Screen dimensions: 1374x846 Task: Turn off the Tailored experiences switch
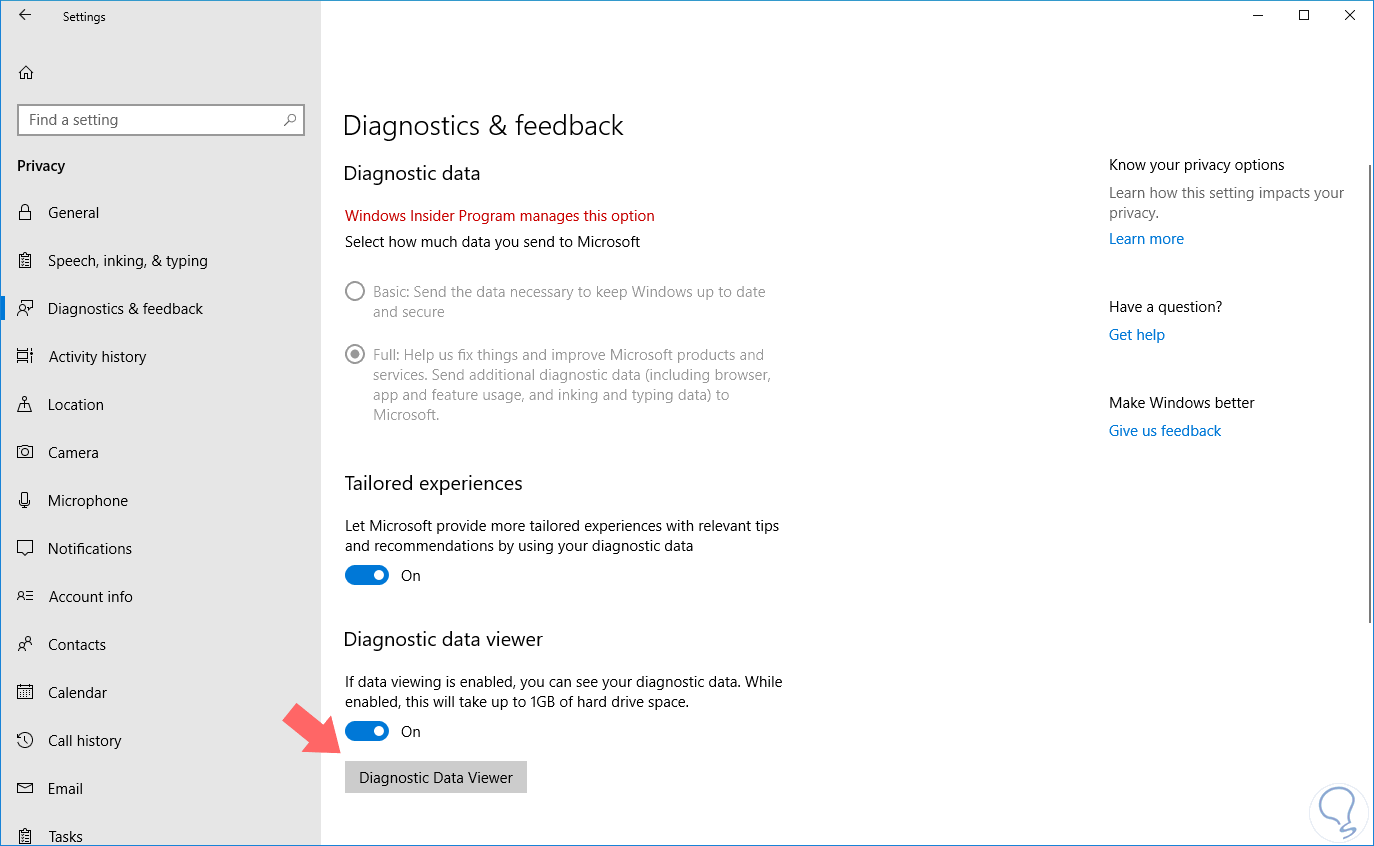click(x=367, y=575)
